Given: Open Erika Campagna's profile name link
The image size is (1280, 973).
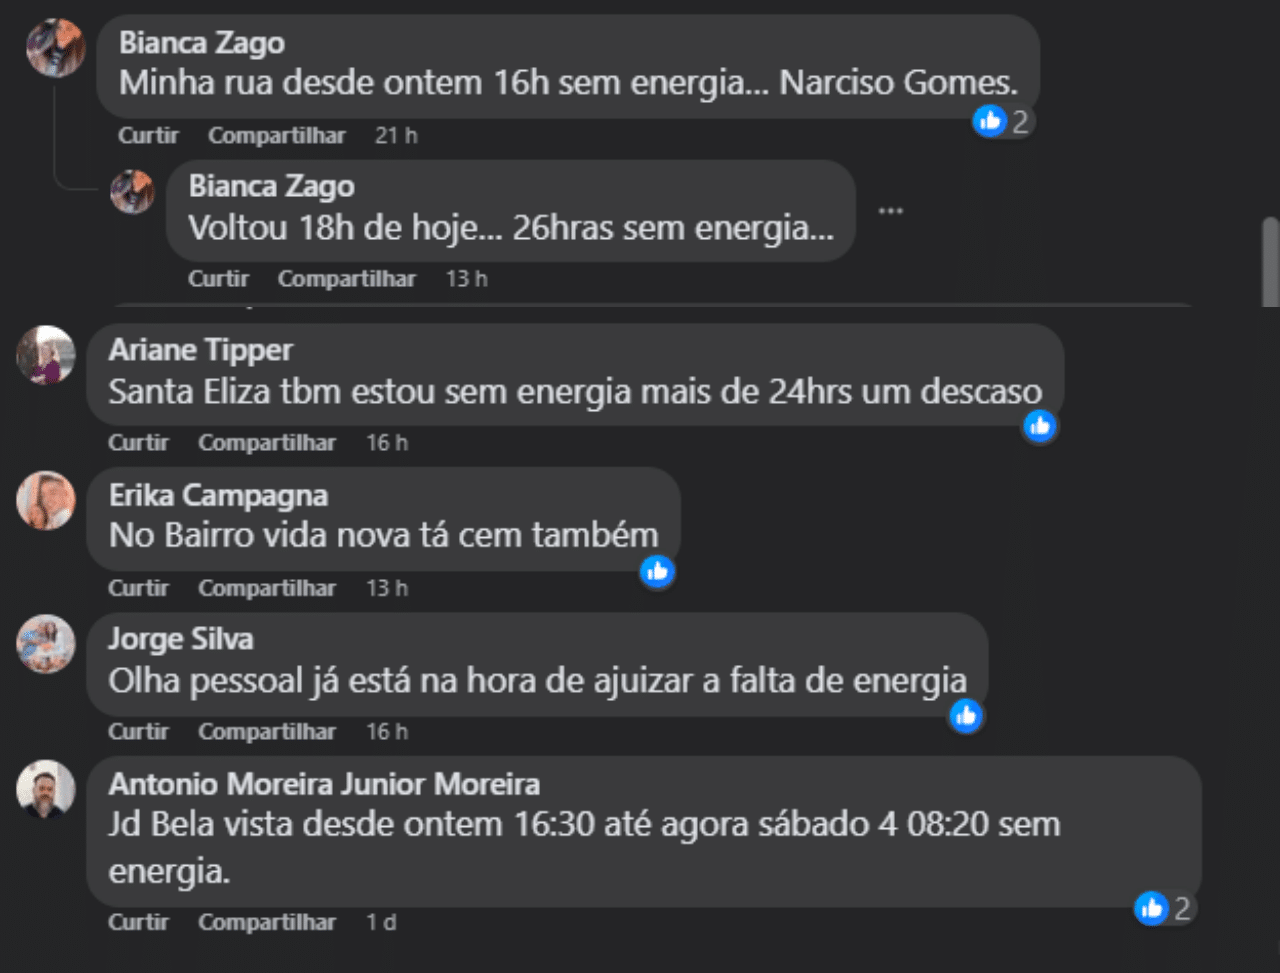Looking at the screenshot, I should 218,495.
